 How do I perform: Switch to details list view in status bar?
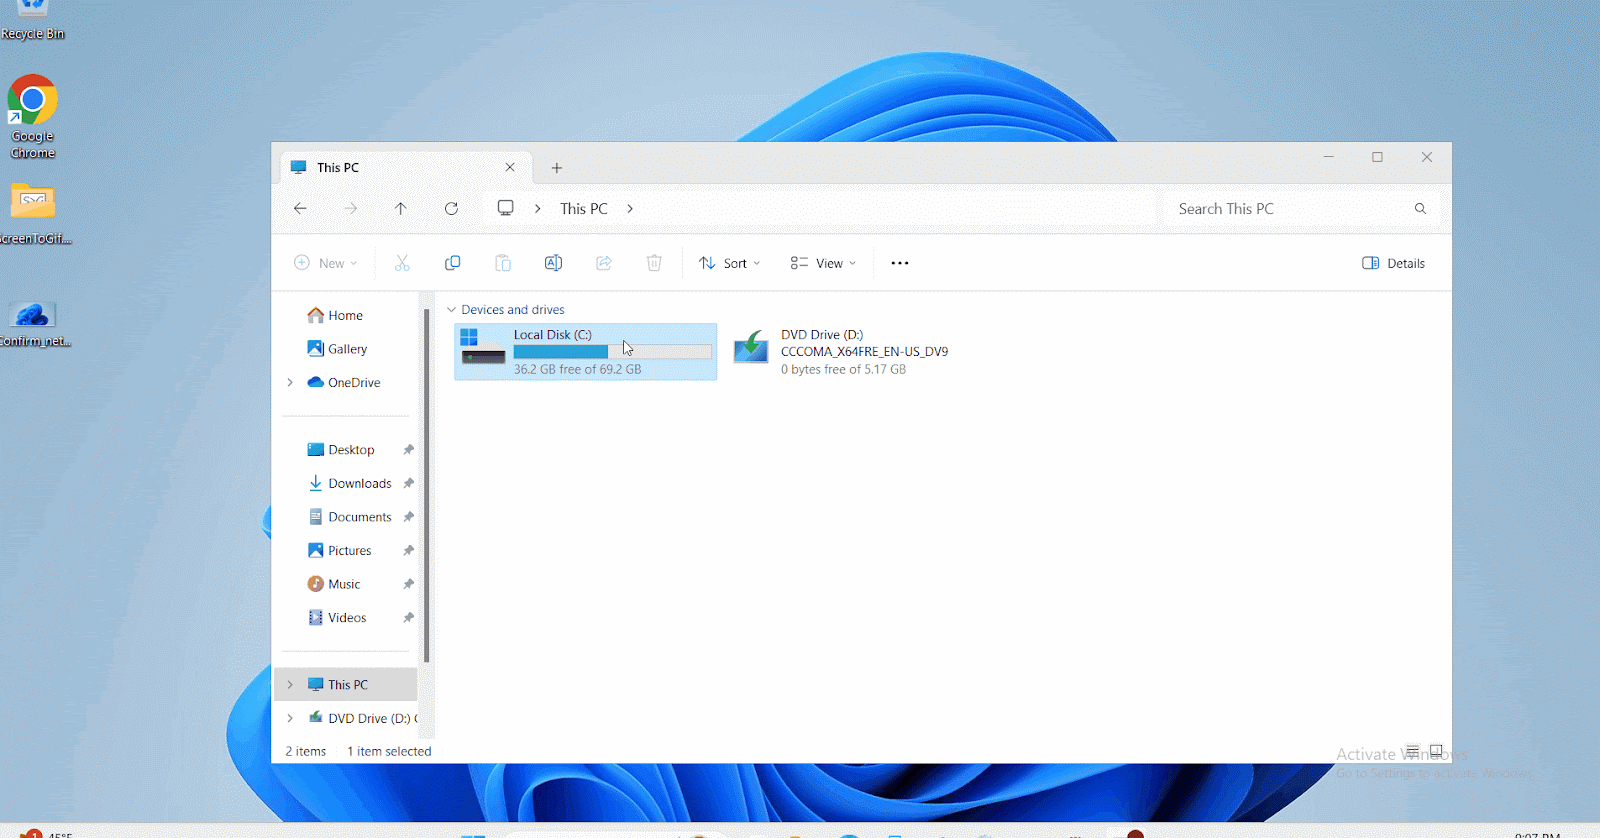pos(1412,750)
